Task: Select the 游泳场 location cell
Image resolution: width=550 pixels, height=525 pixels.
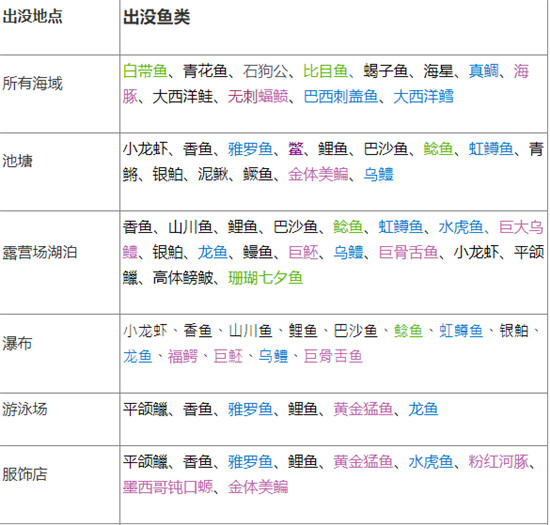Action: [25, 409]
